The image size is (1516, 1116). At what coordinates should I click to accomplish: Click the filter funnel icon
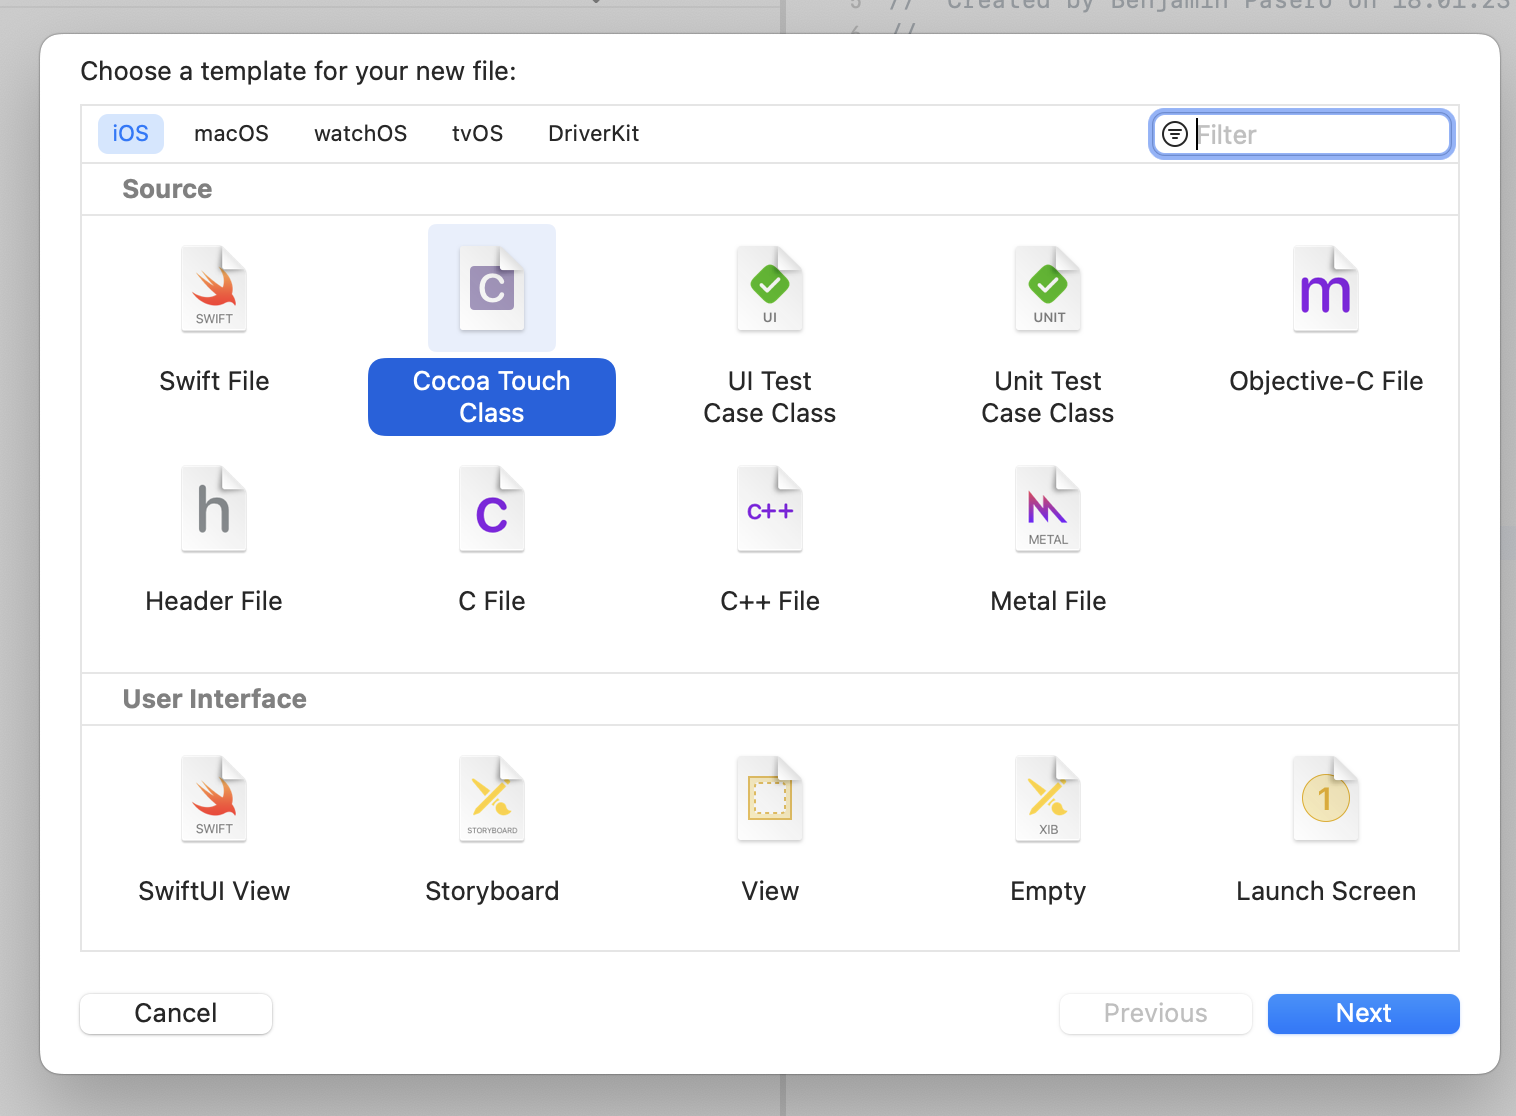(x=1174, y=134)
